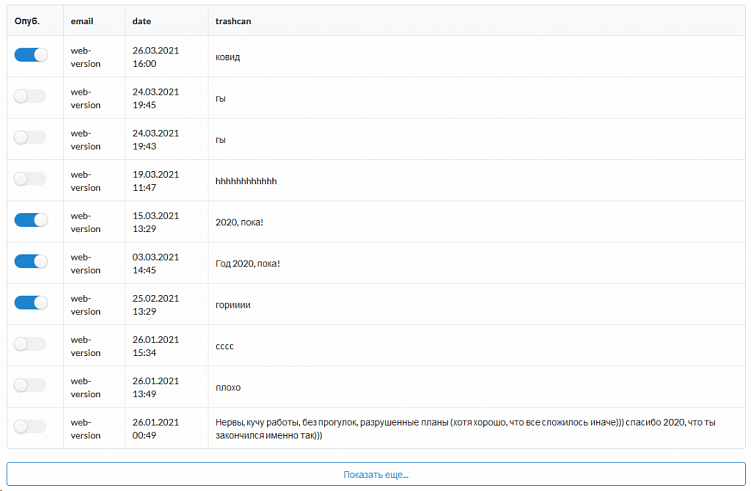Turn on publish switch for 'плохо' row
This screenshot has height=491, width=751.
(x=30, y=385)
